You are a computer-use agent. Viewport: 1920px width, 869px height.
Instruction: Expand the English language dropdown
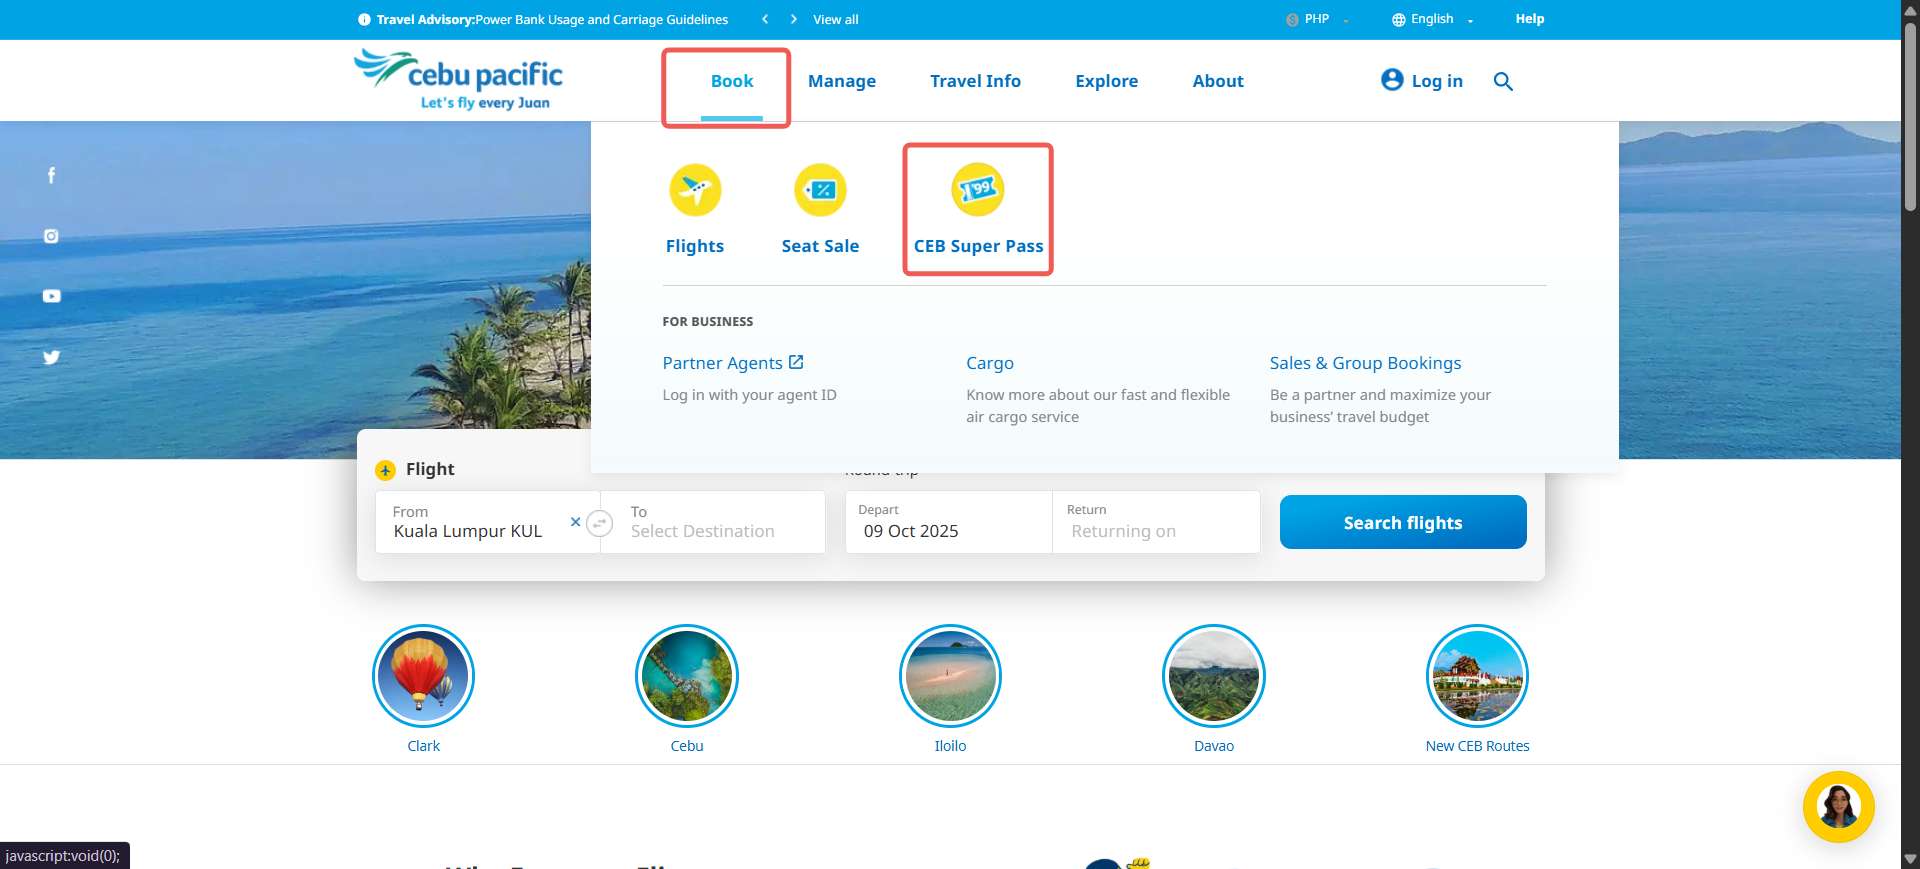click(1432, 19)
